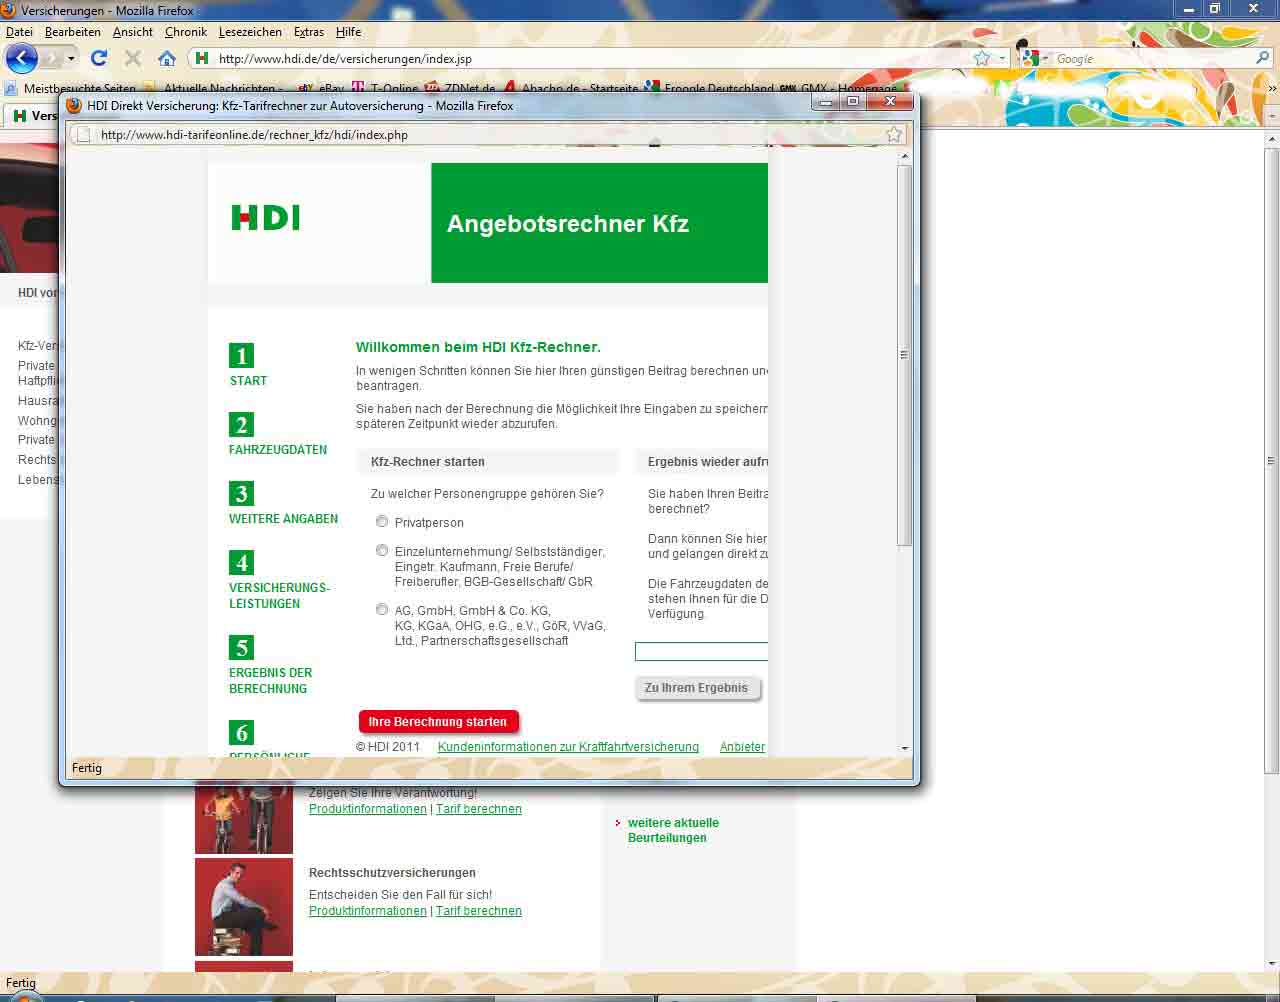Open the Ansicht menu
Screen dimensions: 1280x1002
133,32
